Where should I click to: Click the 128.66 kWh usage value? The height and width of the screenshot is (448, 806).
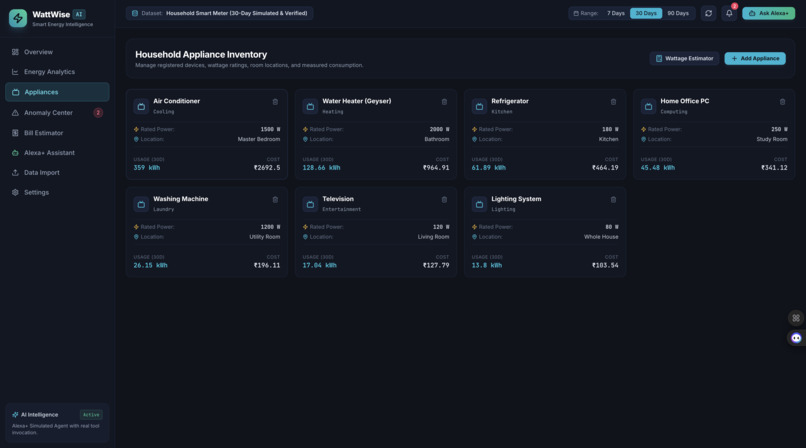[x=321, y=167]
